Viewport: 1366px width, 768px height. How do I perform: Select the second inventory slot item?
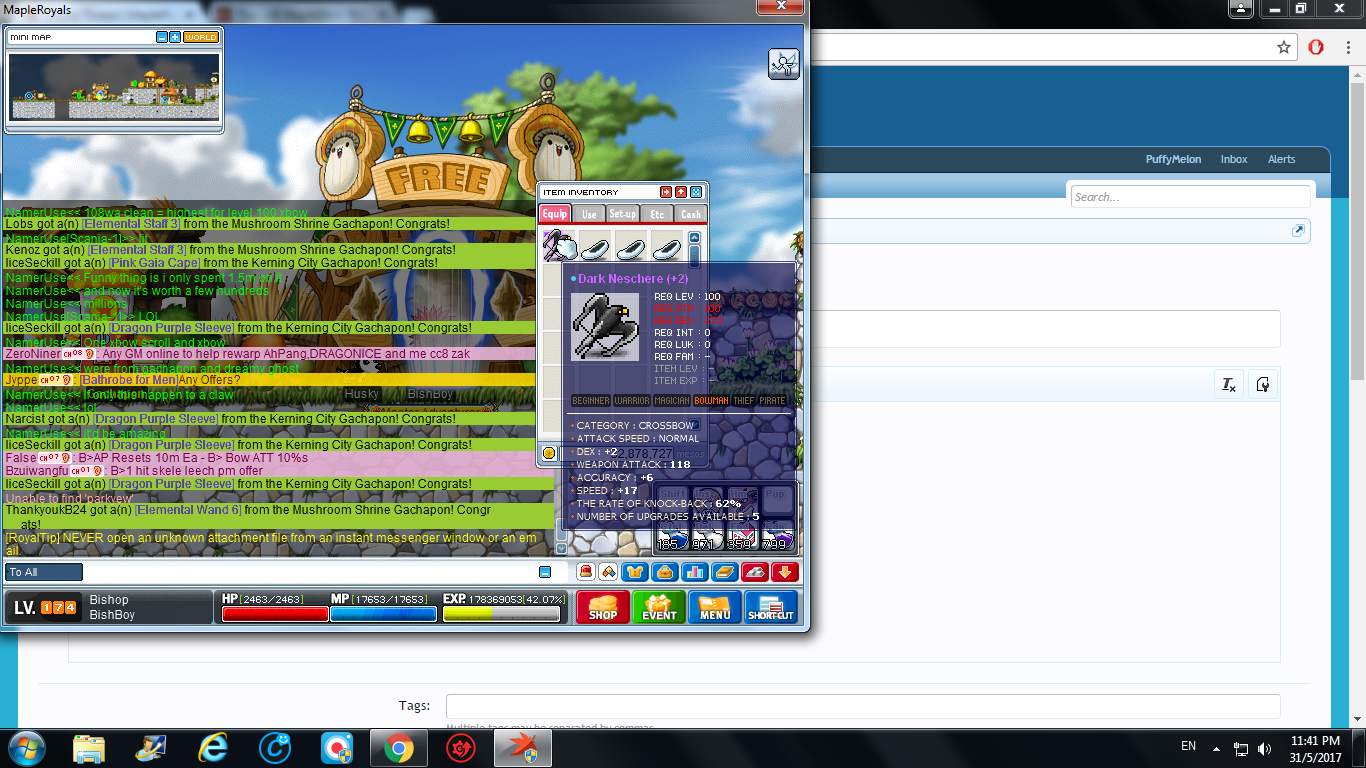pos(595,246)
